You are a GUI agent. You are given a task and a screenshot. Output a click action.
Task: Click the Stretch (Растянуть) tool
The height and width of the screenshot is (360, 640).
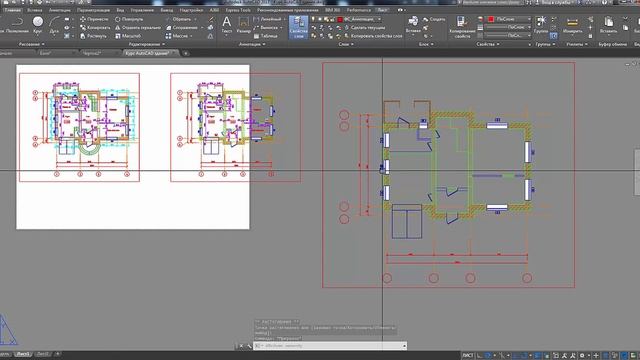pos(93,36)
